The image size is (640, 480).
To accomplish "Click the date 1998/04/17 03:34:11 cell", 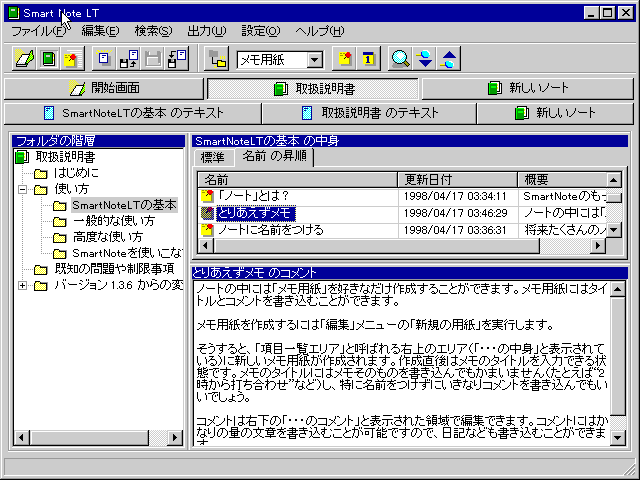I will 455,196.
